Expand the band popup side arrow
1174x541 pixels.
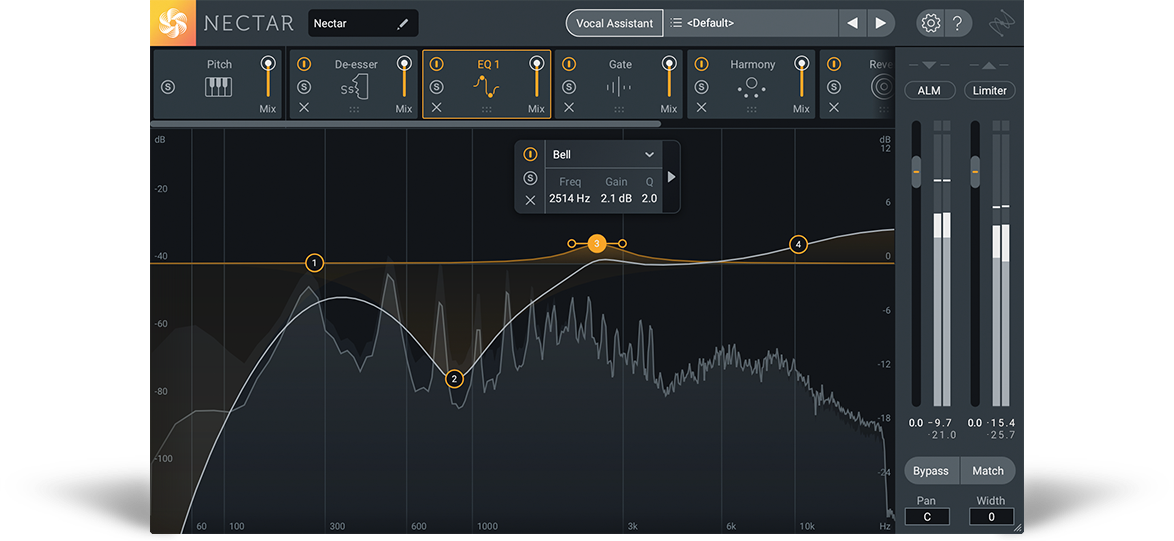pos(672,177)
